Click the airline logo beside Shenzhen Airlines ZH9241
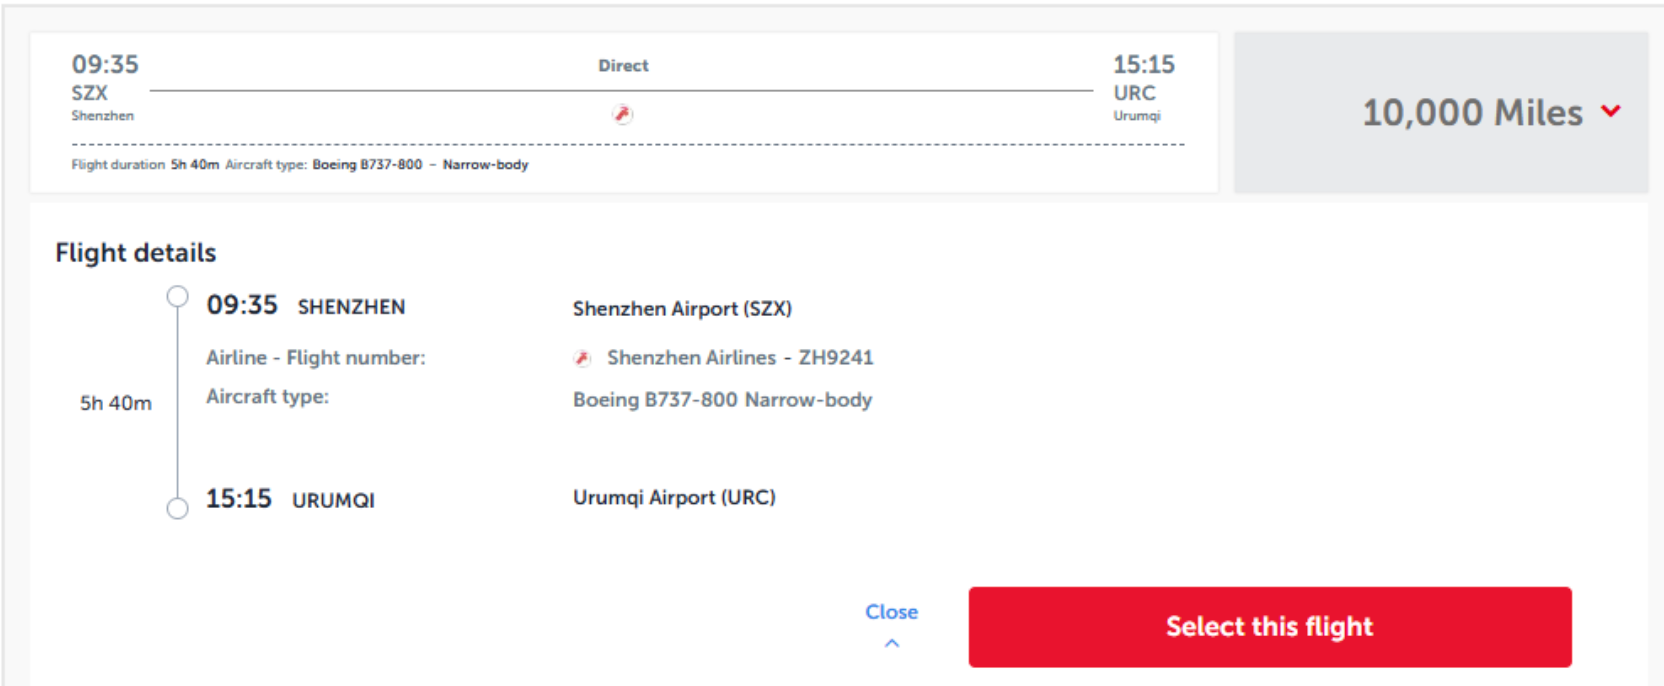 (x=582, y=358)
